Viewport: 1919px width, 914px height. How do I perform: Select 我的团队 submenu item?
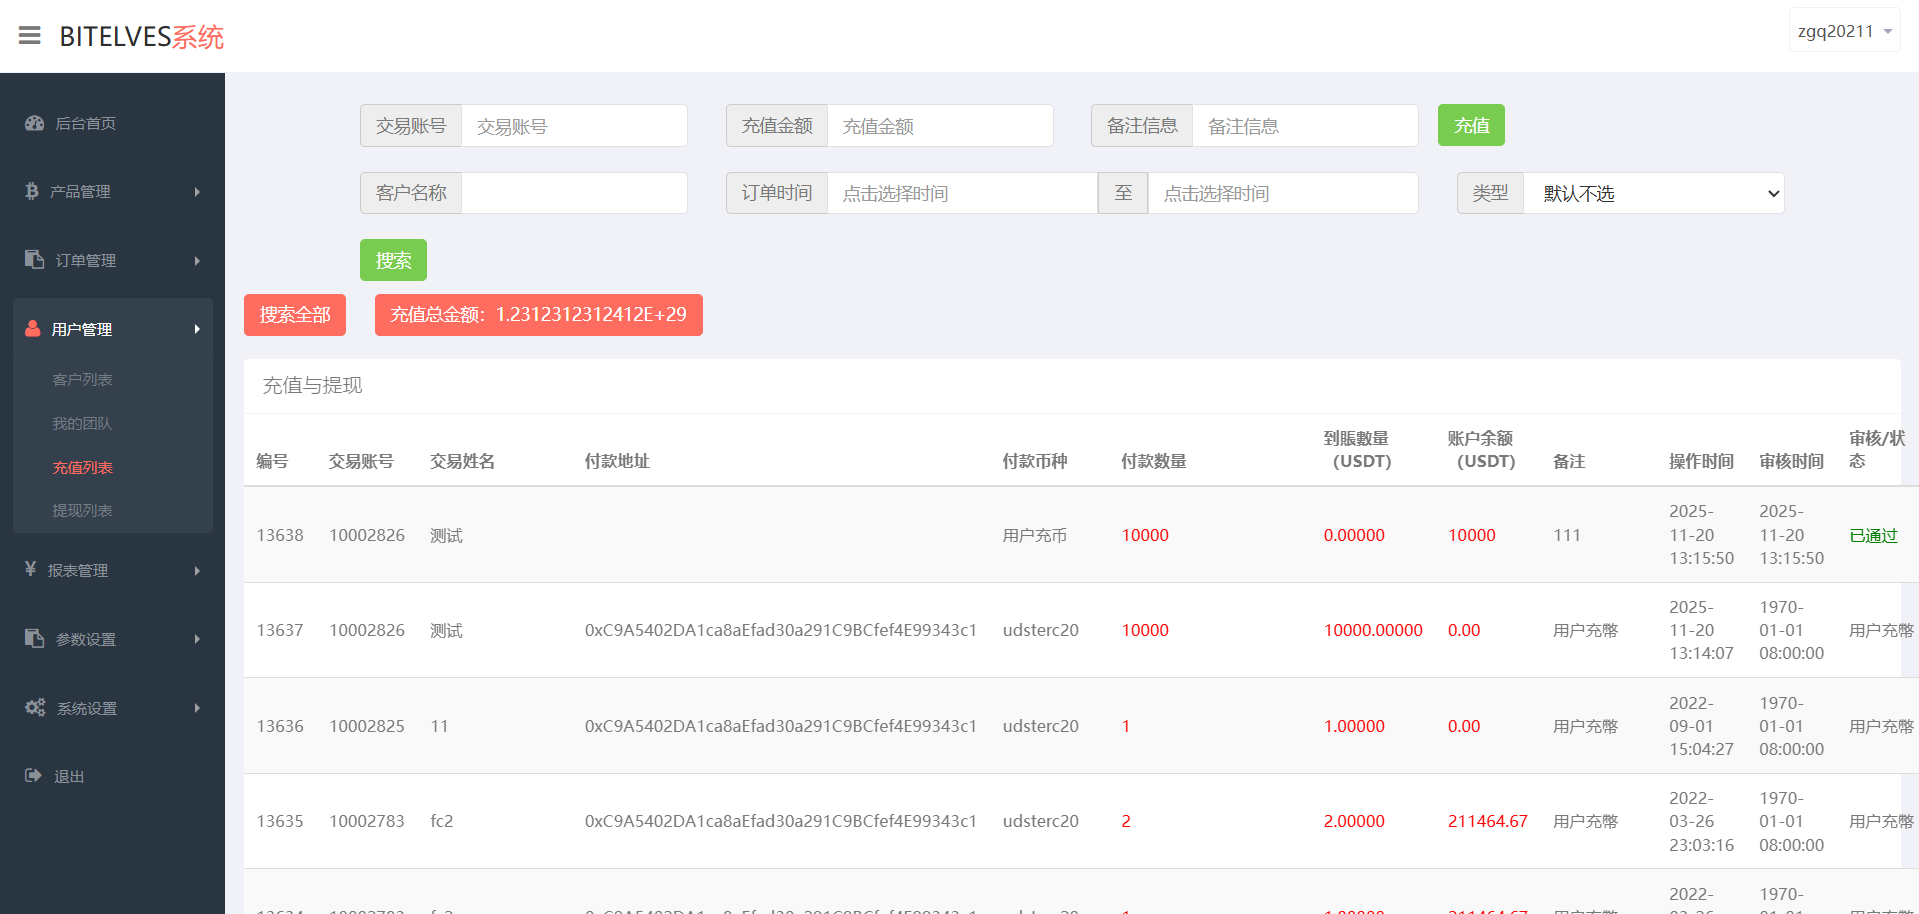[82, 424]
